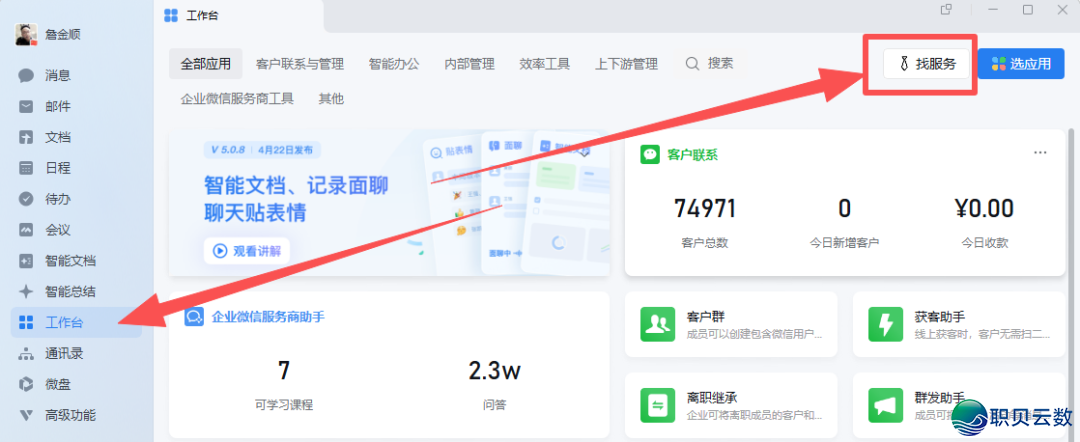Click the 企业微信服务商助手 icon
The image size is (1080, 442).
tap(194, 317)
